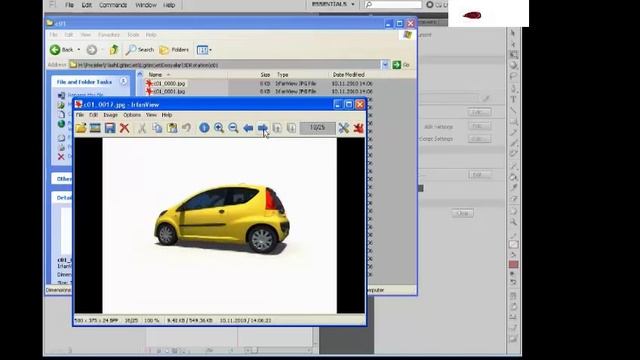Screen dimensions: 640x360
Task: Open Back history dropdown arrow in Explorer
Action: pyautogui.click(x=79, y=50)
